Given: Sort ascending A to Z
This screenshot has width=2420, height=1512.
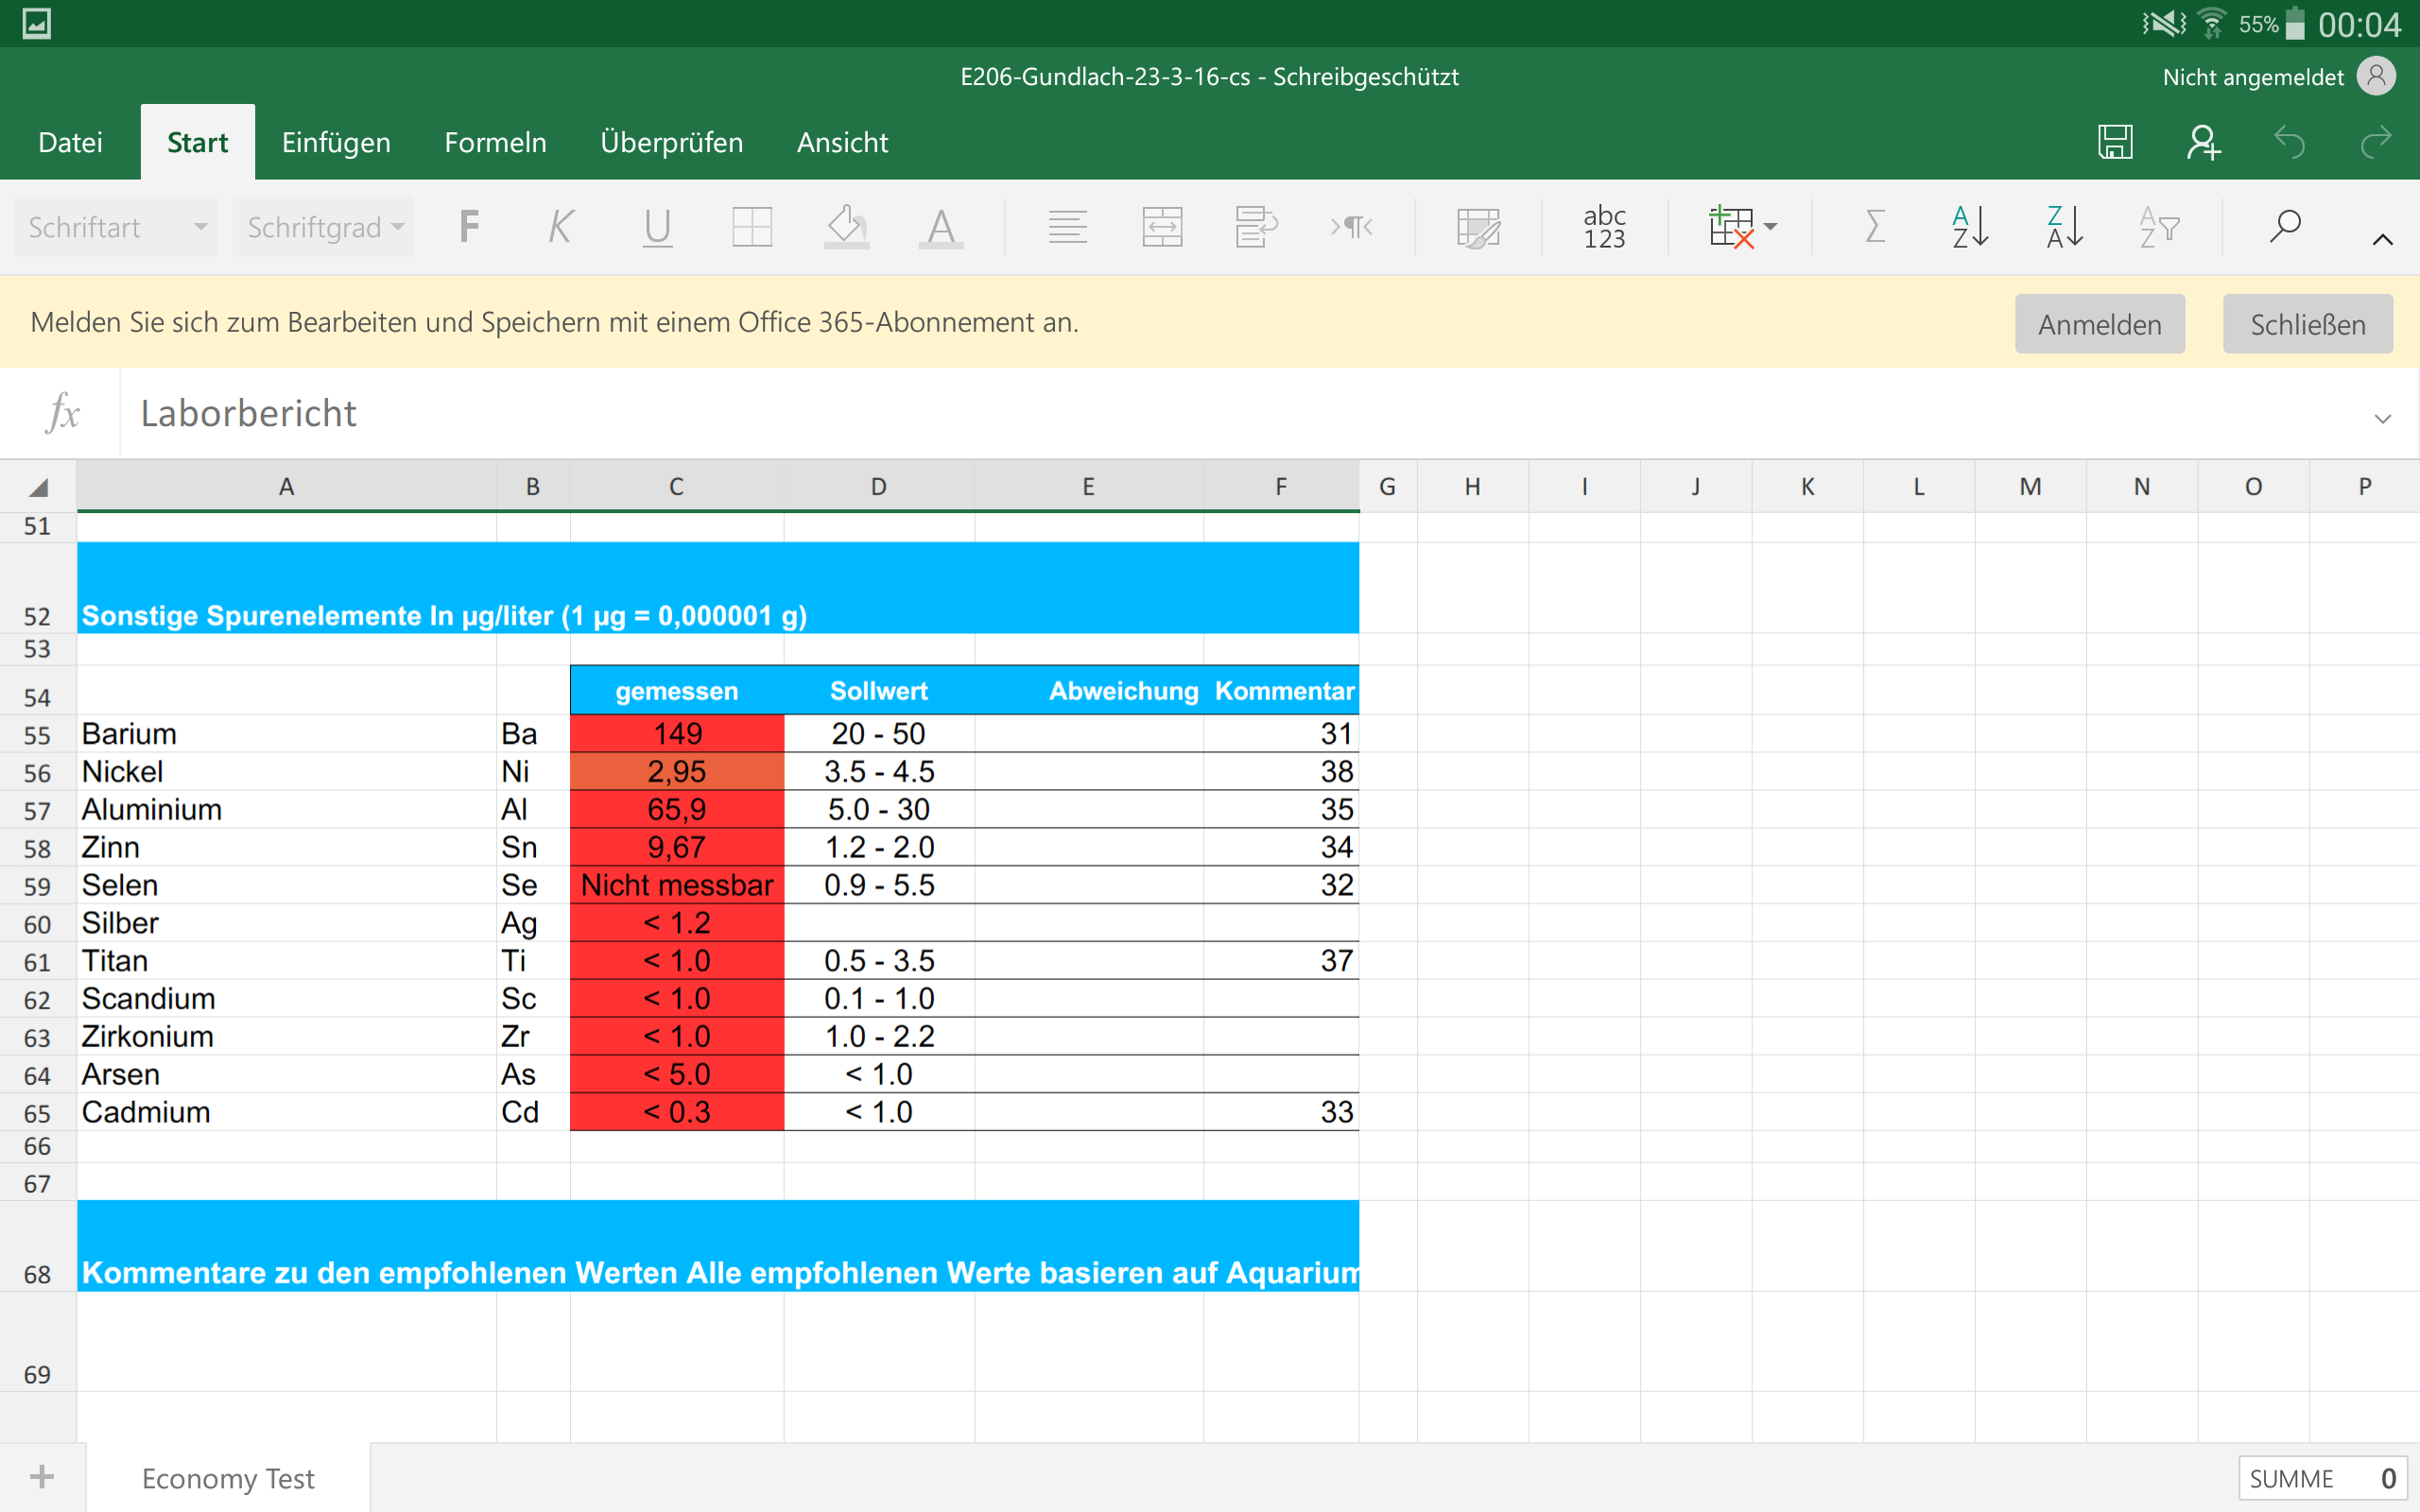Looking at the screenshot, I should (1969, 227).
